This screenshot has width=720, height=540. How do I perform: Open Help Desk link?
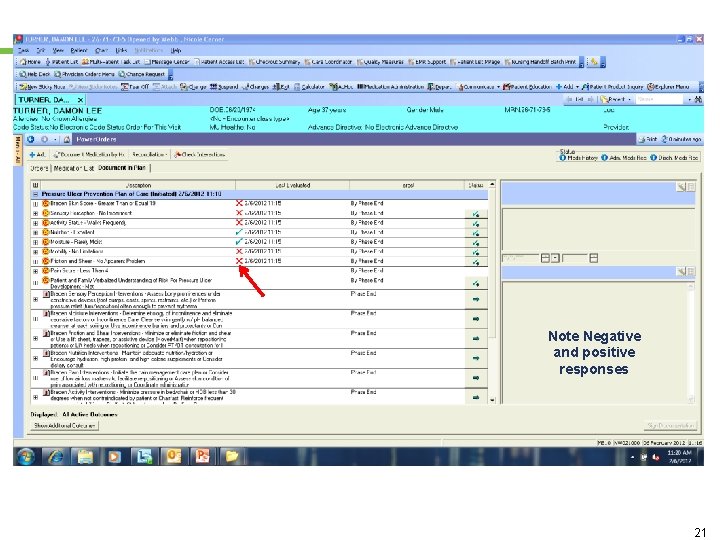tap(34, 74)
